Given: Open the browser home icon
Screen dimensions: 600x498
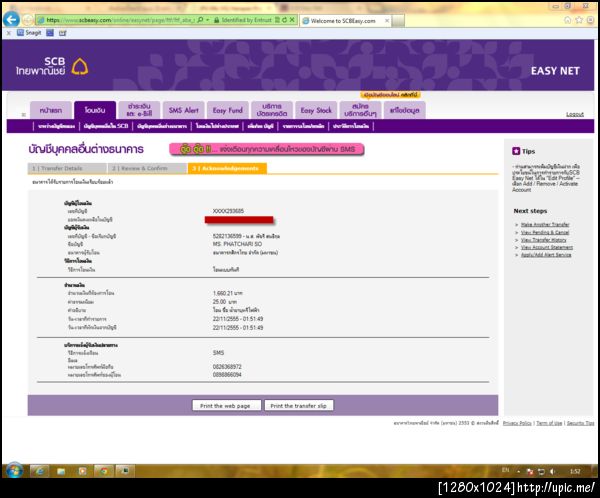Looking at the screenshot, I should click(567, 20).
